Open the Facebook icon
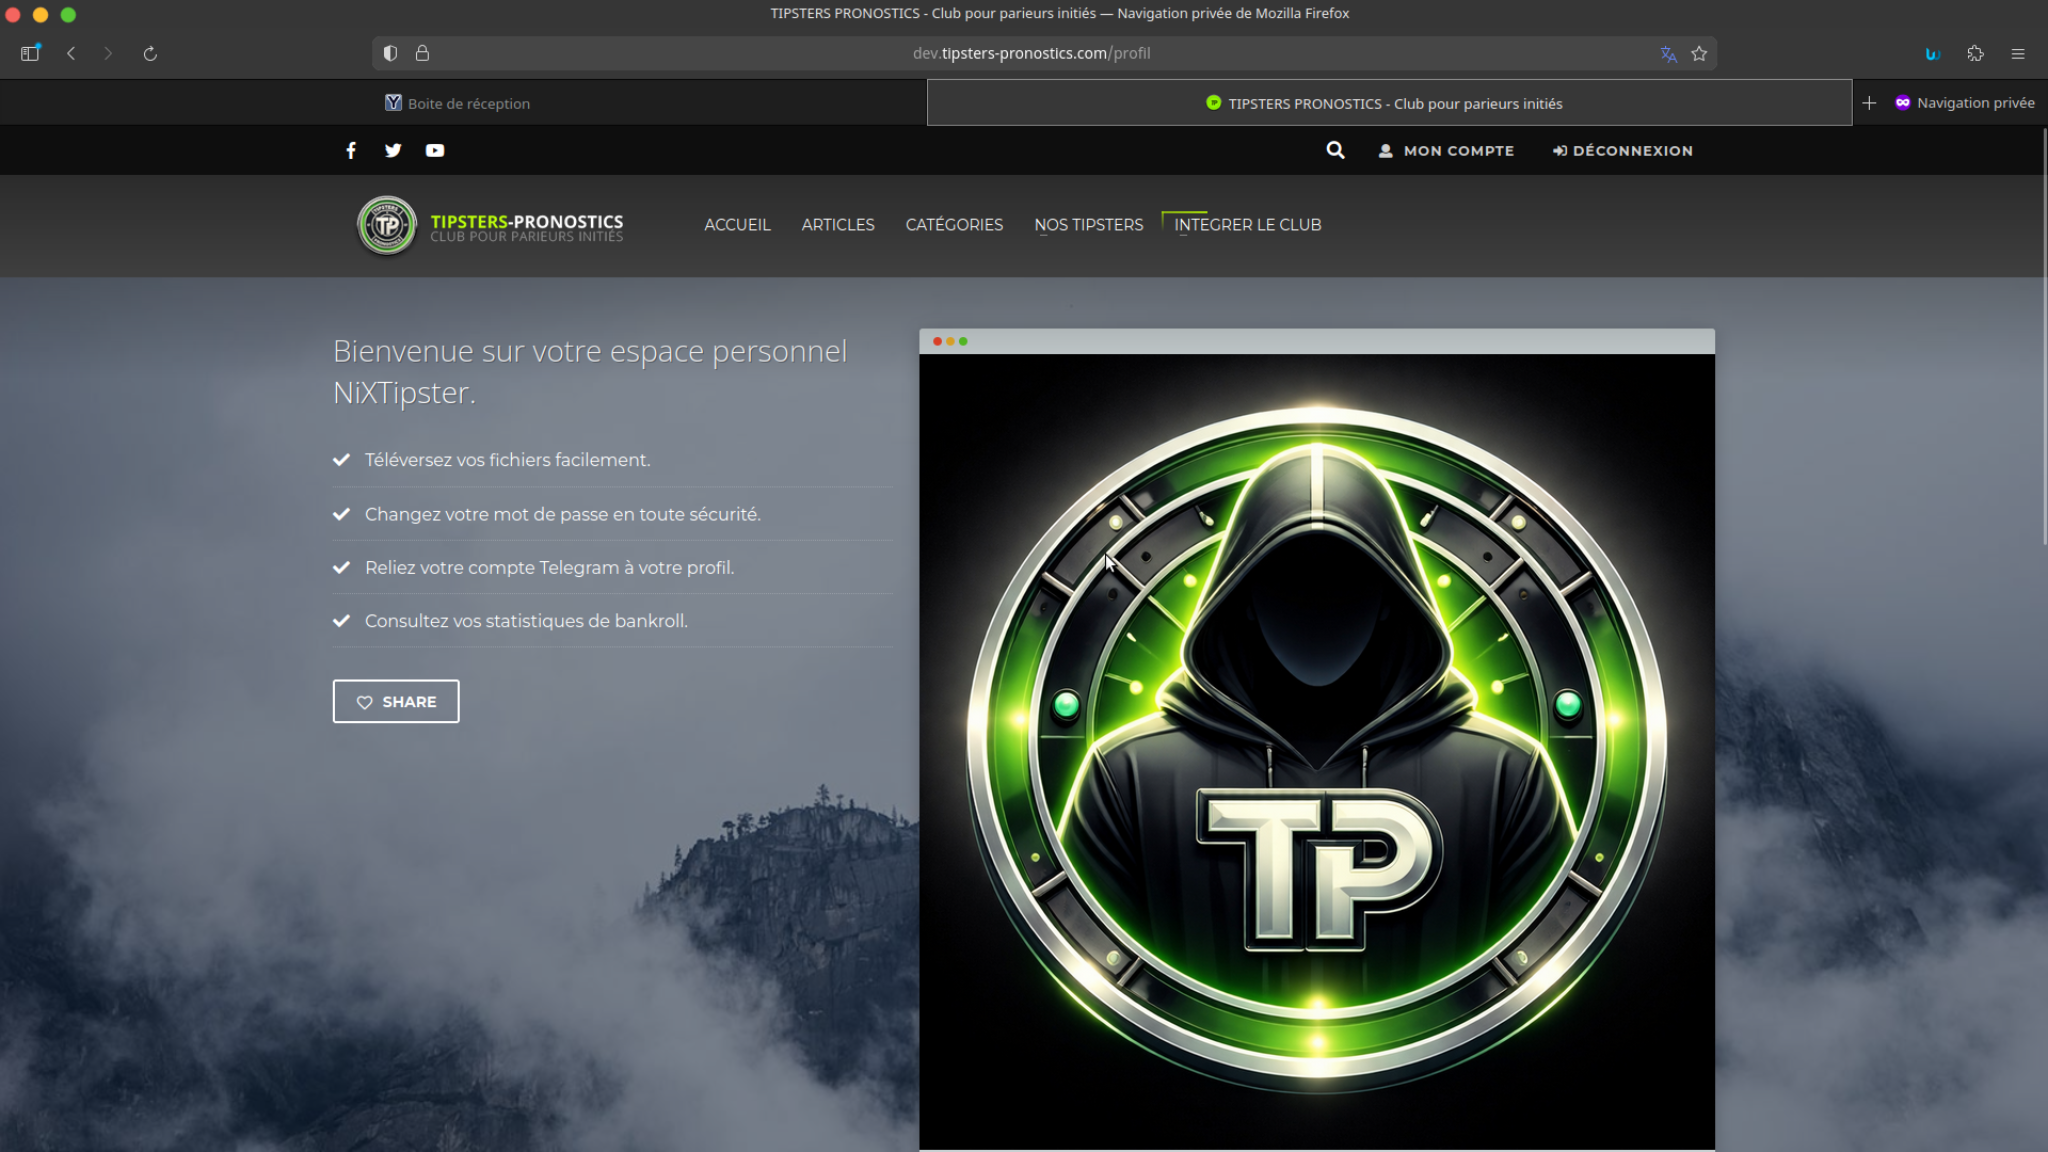2048x1152 pixels. point(351,150)
